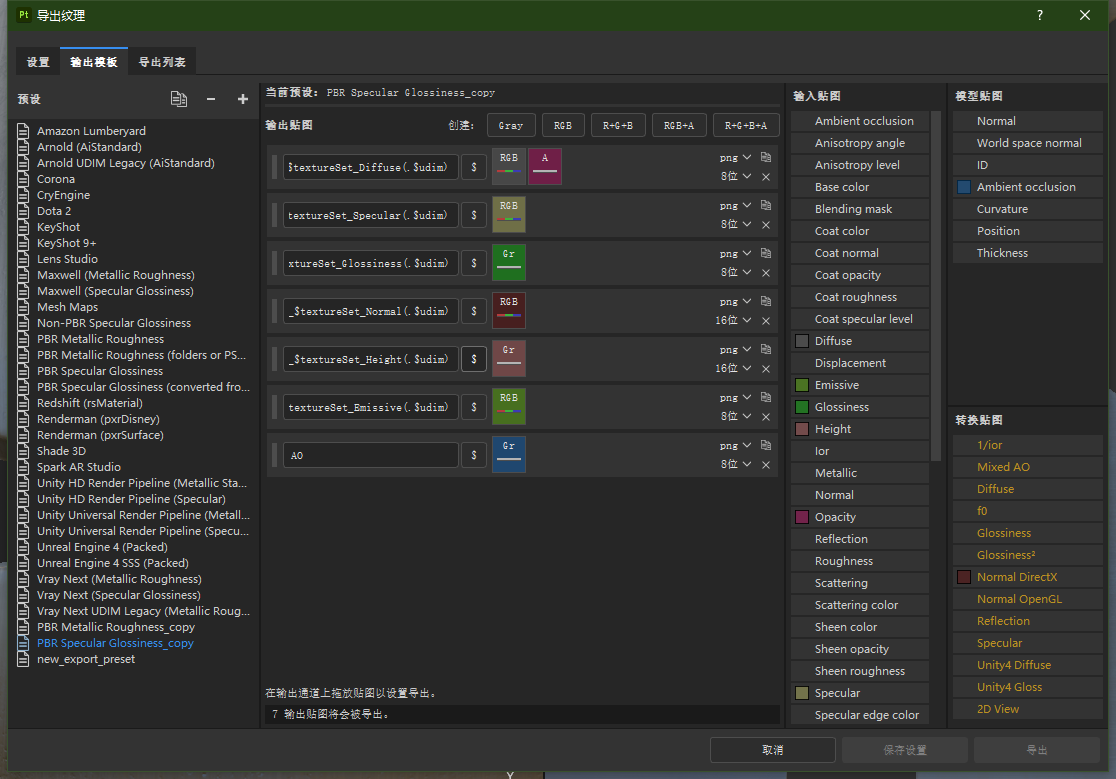
Task: Switch to the 输出模板 tab
Action: 94,62
